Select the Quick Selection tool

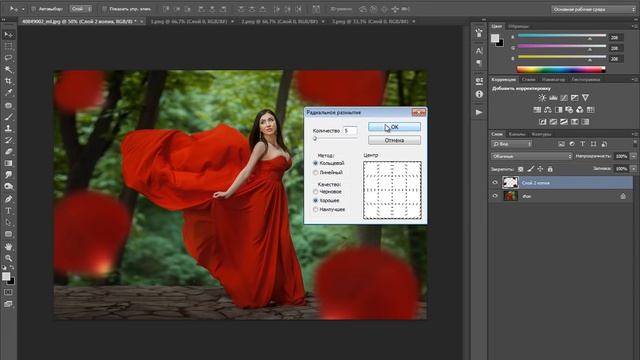(8, 69)
